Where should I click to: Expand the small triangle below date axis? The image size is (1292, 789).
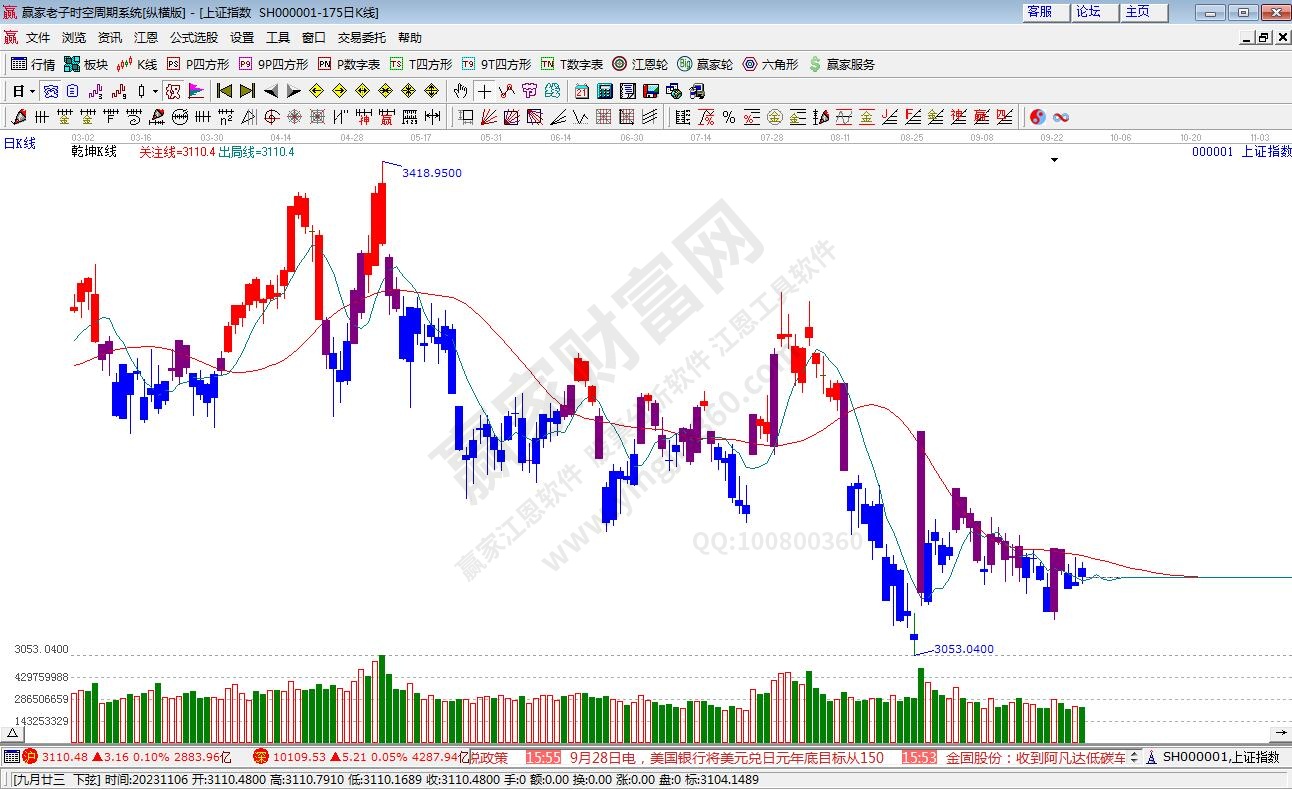[x=1053, y=158]
